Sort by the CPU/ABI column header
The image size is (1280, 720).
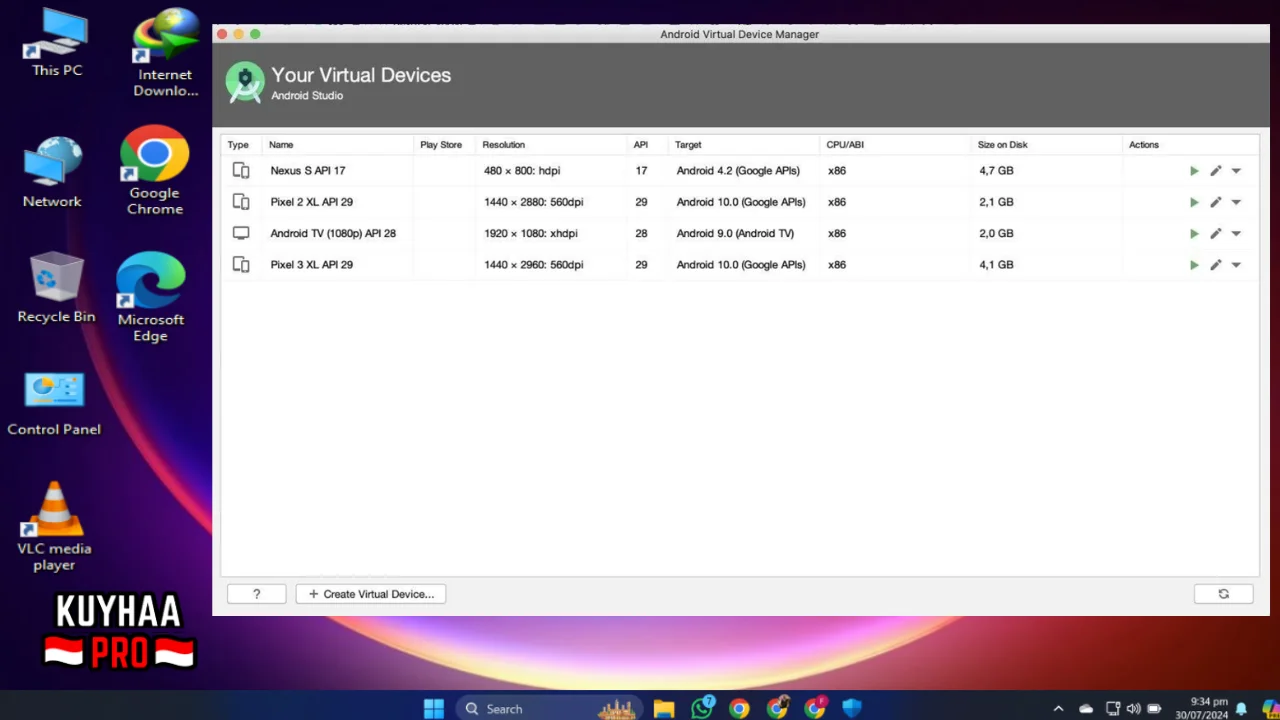895,145
